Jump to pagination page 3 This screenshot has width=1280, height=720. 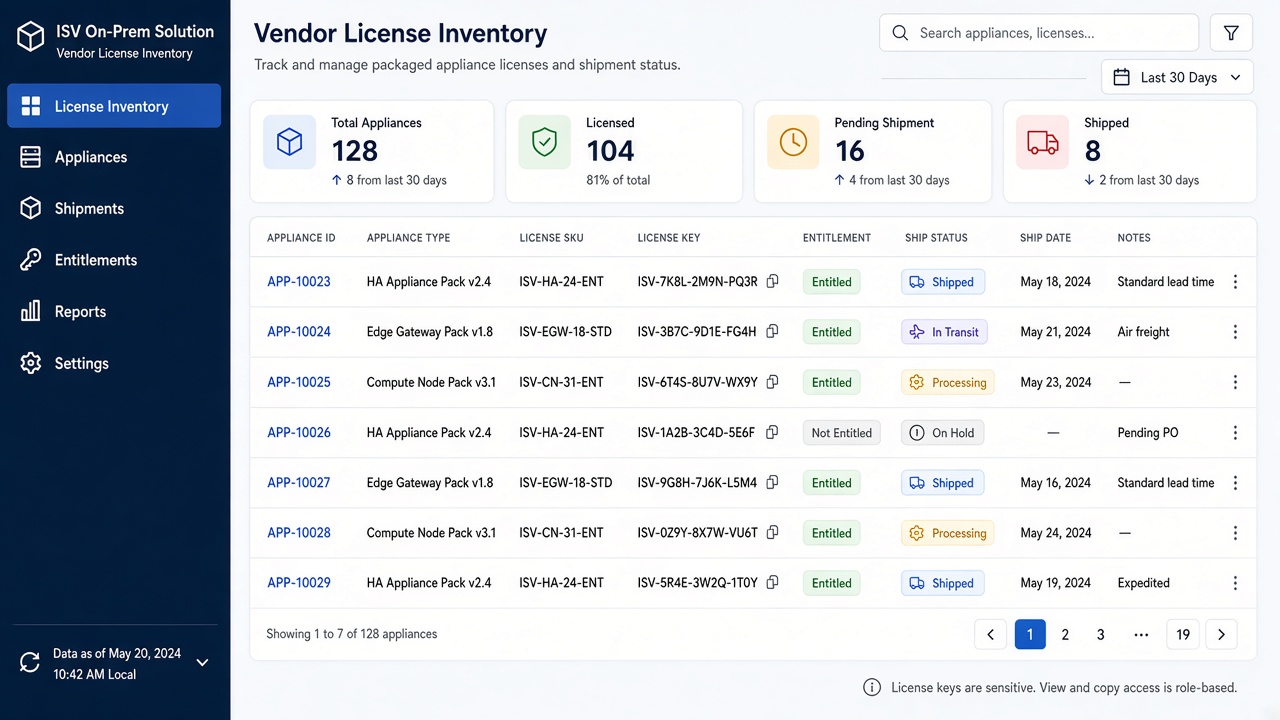(1101, 634)
